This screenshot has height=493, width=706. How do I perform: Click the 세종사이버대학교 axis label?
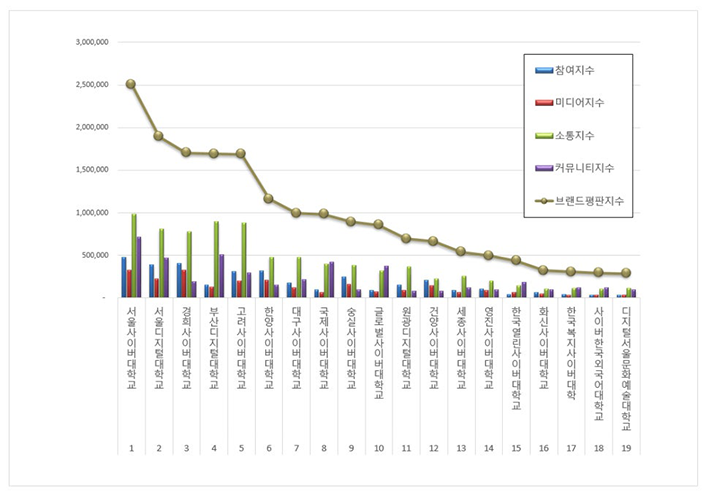(461, 348)
